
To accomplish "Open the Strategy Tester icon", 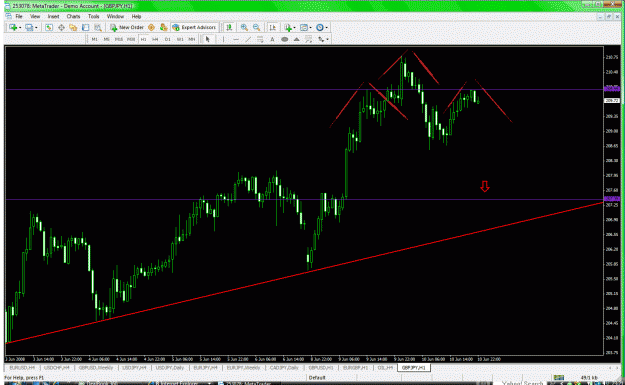I will click(98, 28).
